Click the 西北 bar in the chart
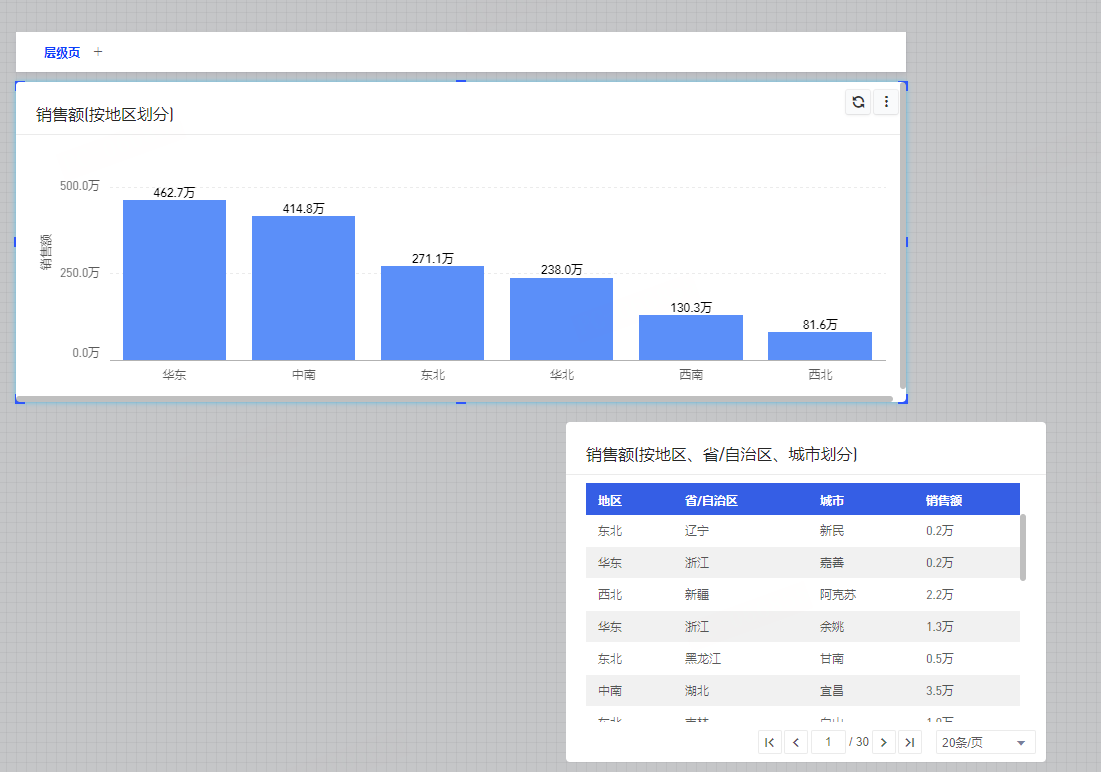This screenshot has width=1101, height=772. (x=819, y=346)
